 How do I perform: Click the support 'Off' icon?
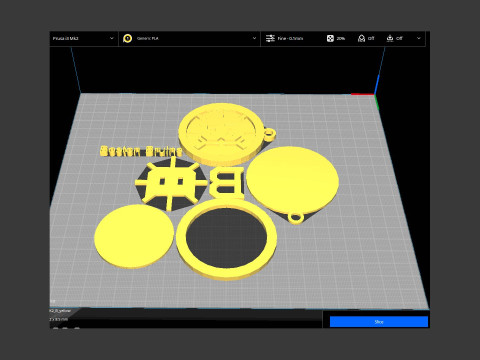pos(361,38)
